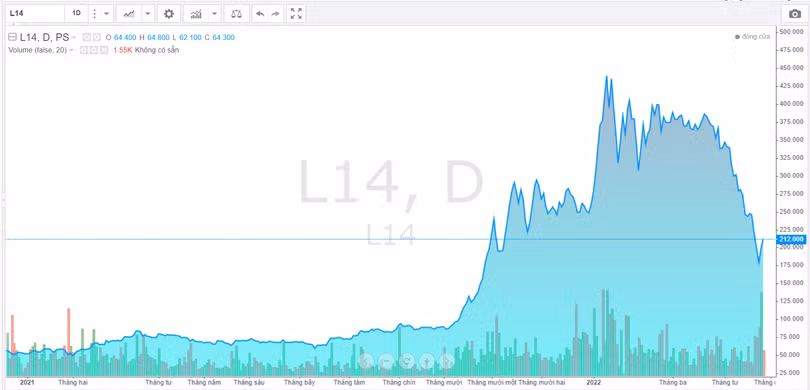Click the Tháng sáu axis label
Image resolution: width=810 pixels, height=390 pixels.
249,382
